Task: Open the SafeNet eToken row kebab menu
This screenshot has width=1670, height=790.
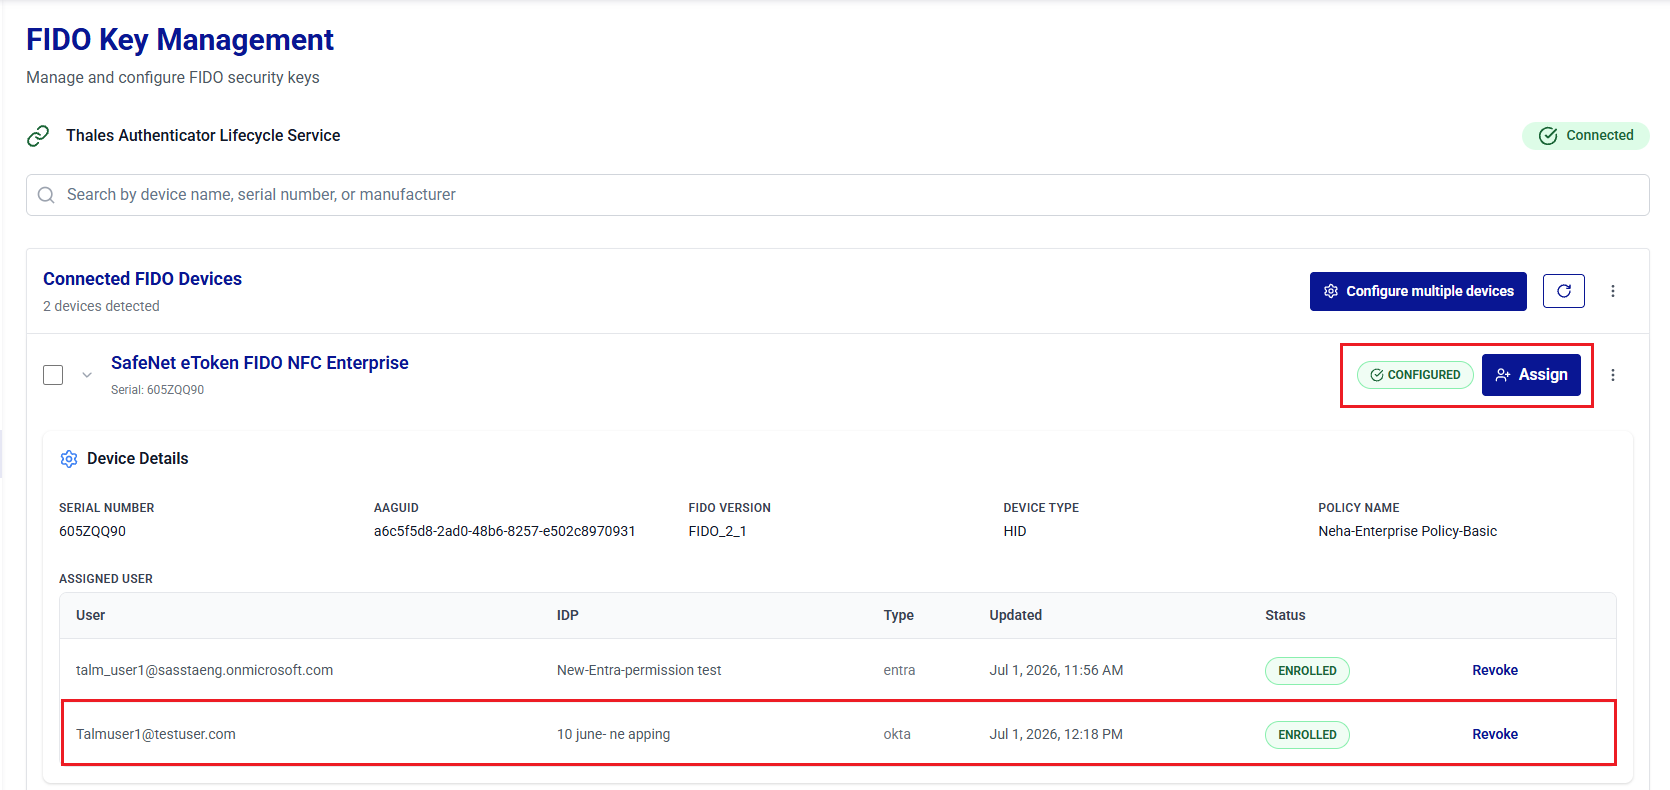Action: click(1613, 375)
